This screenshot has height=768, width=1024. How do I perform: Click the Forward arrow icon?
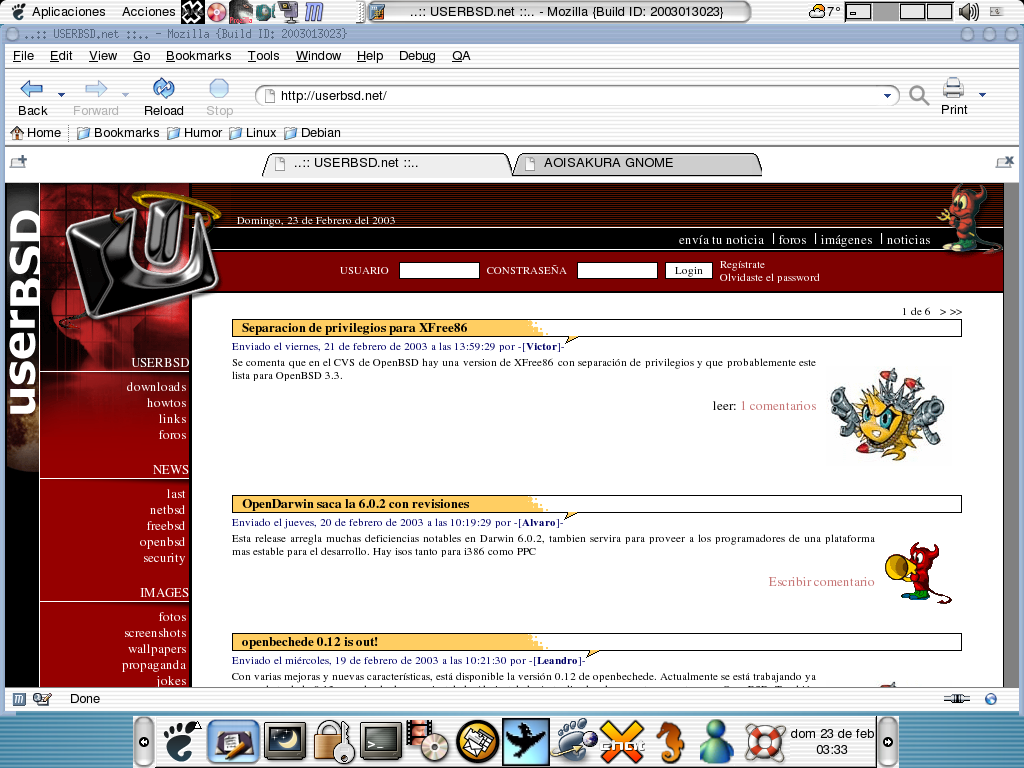(96, 88)
